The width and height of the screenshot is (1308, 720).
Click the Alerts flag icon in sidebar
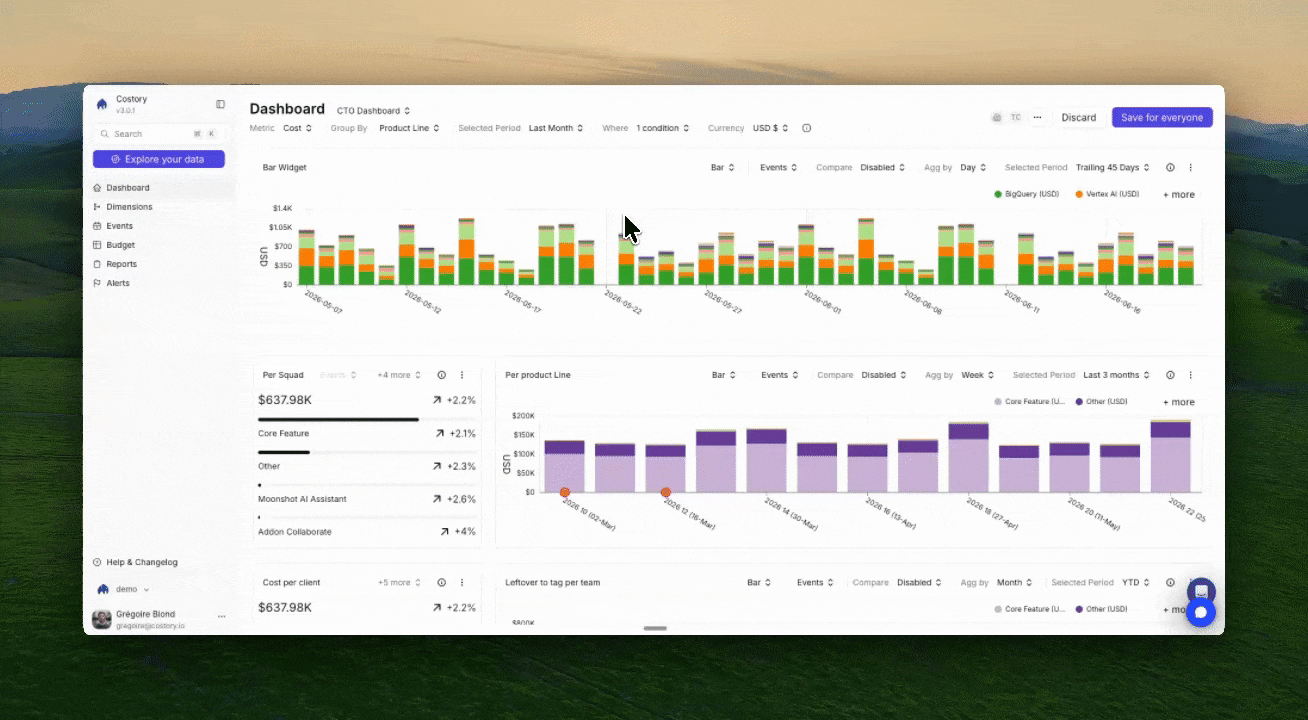tap(97, 283)
